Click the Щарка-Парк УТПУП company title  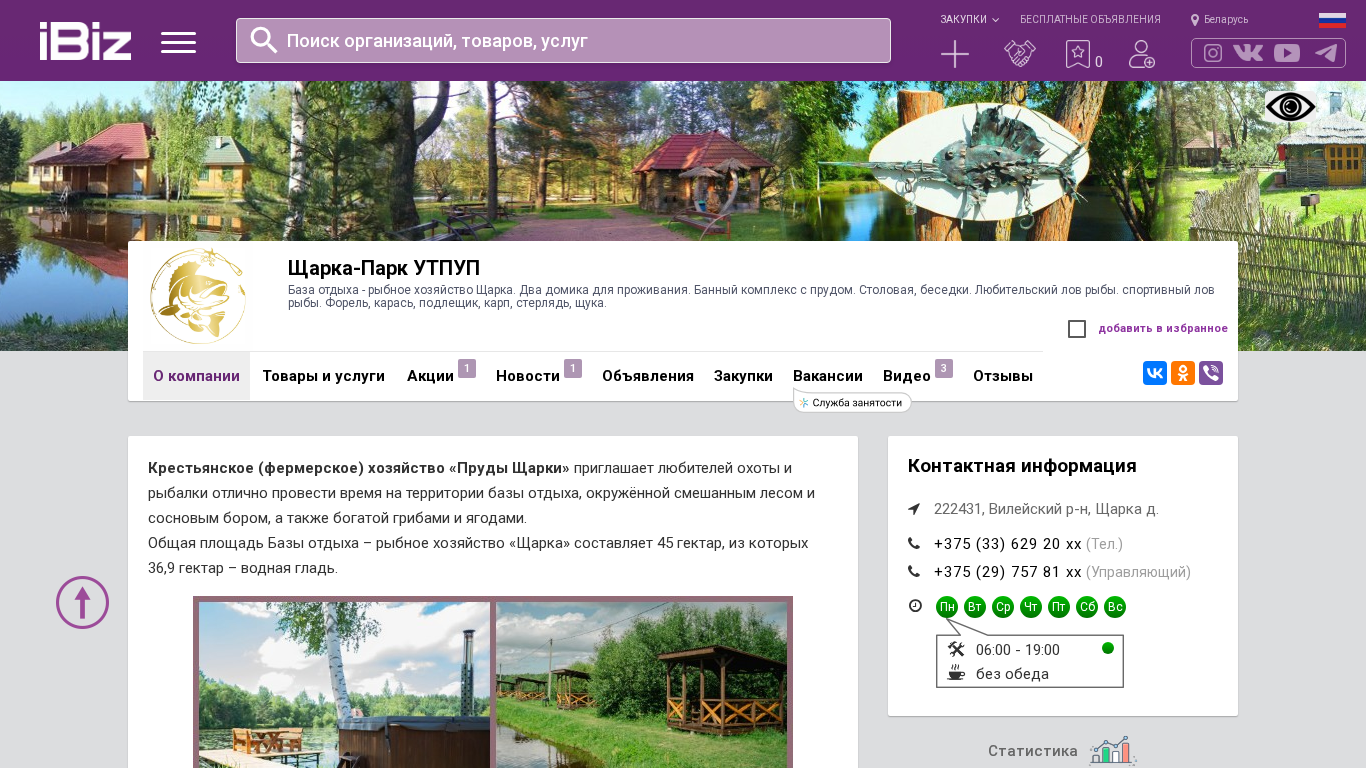pyautogui.click(x=384, y=268)
